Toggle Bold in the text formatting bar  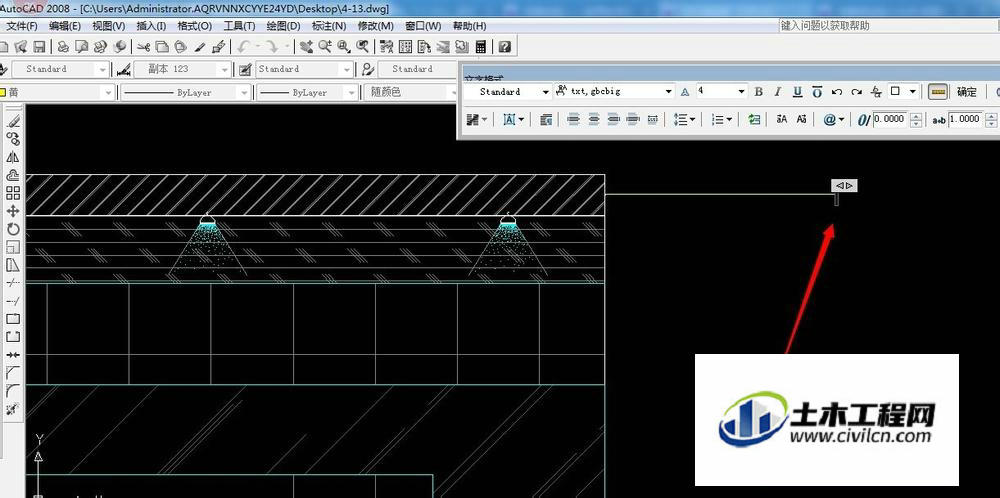pos(758,92)
